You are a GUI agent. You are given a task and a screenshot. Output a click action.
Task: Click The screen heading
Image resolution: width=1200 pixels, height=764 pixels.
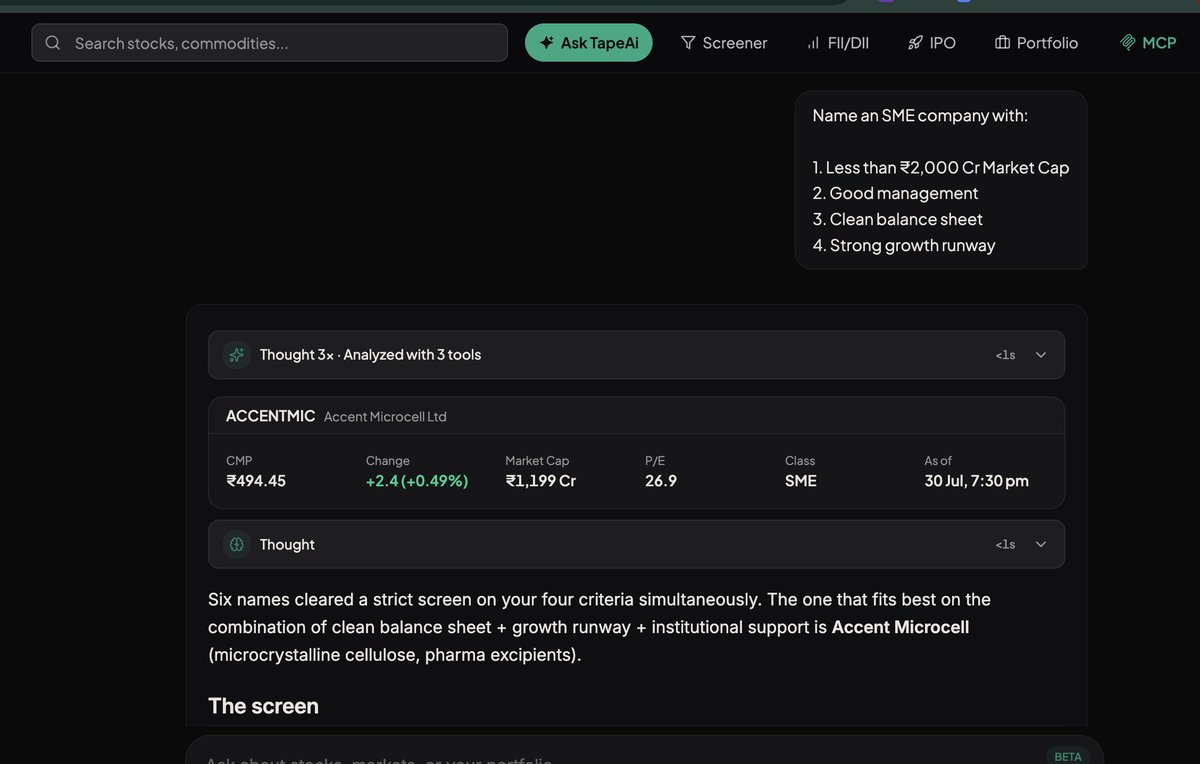point(263,706)
